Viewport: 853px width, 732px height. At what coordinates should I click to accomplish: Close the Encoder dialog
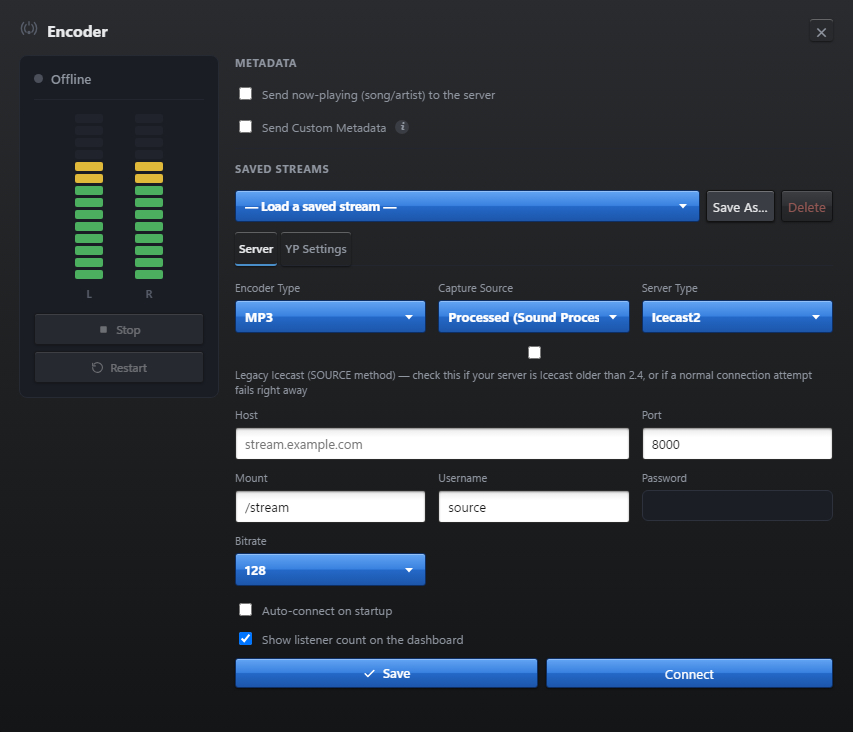tap(821, 32)
